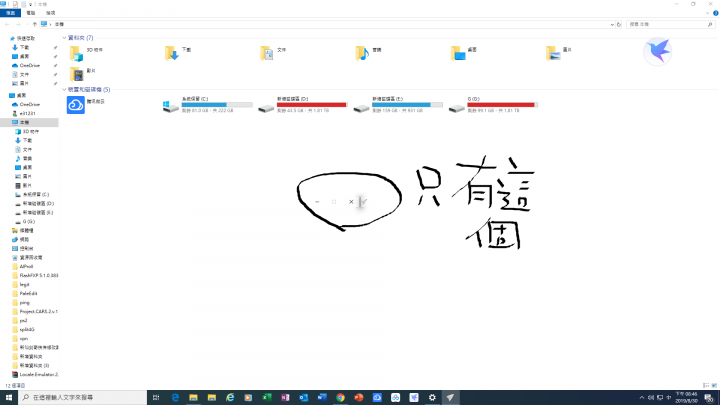Switch to details view at bottom right
Viewport: 720px width, 405px height.
[x=706, y=386]
